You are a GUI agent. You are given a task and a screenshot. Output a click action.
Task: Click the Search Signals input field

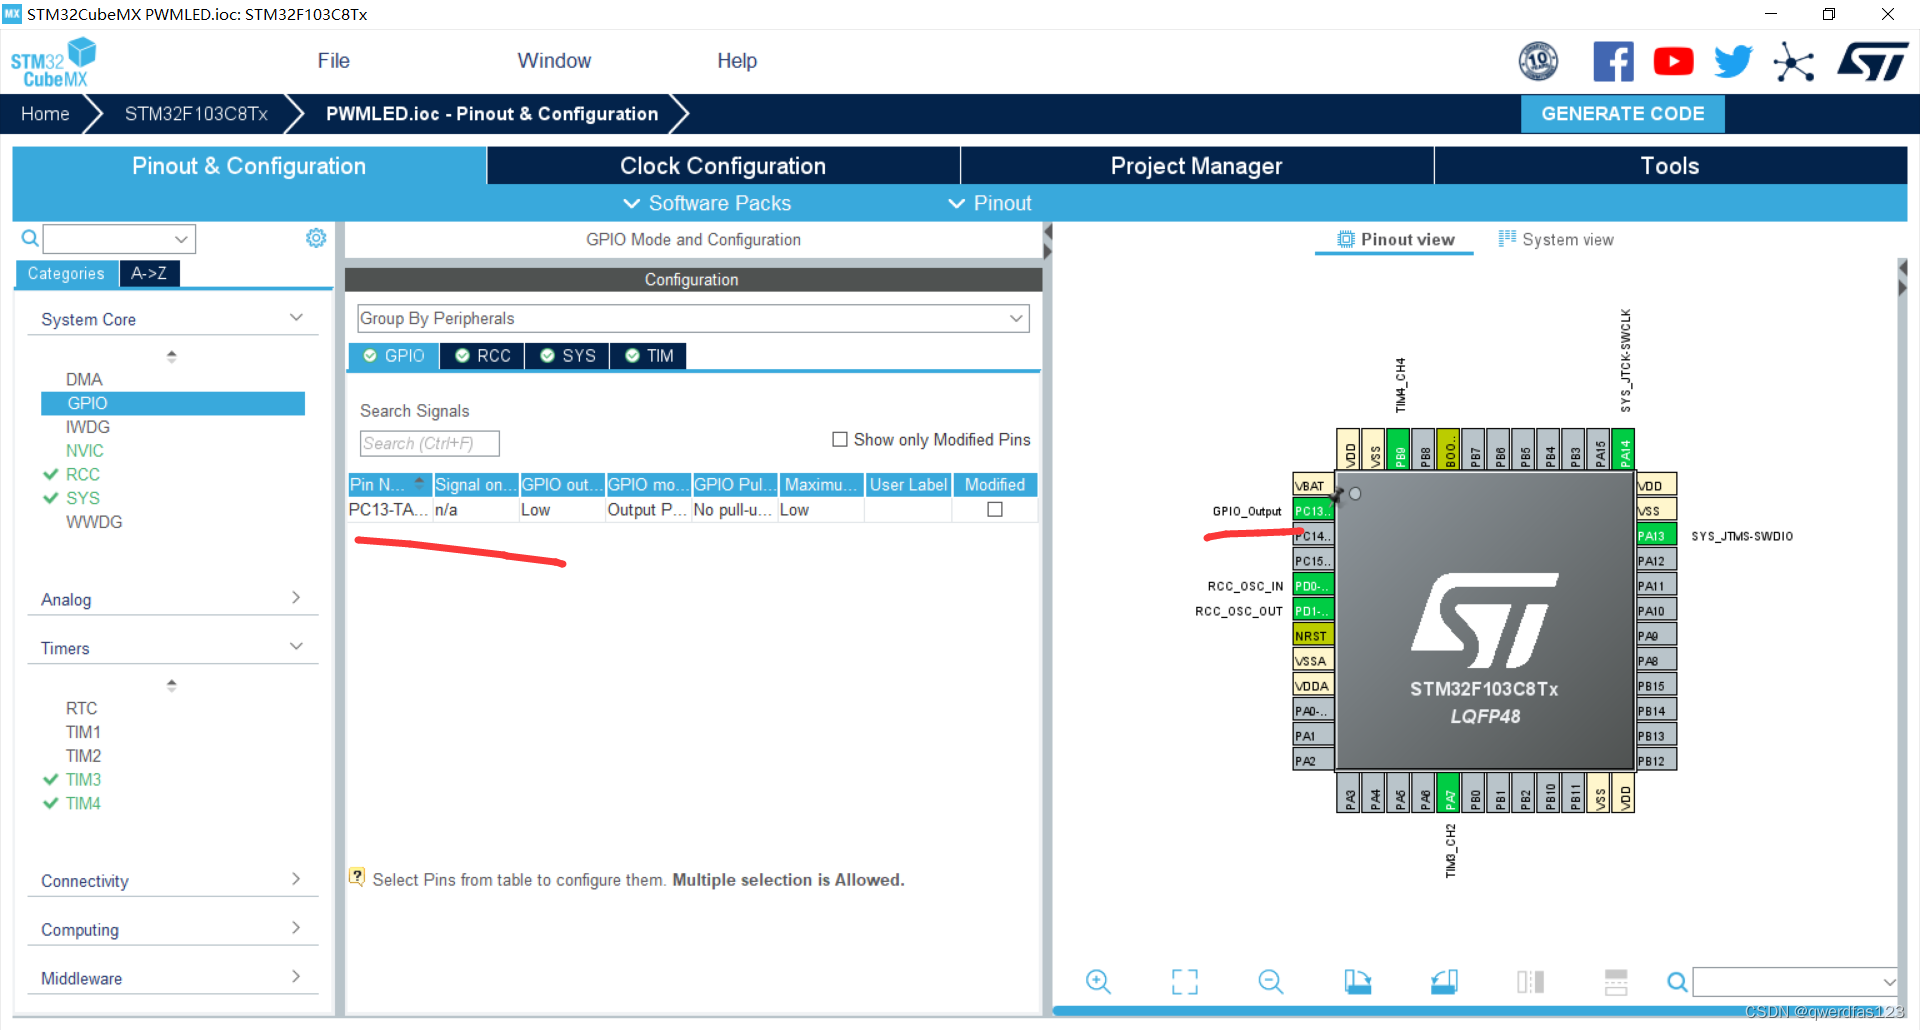coord(429,443)
